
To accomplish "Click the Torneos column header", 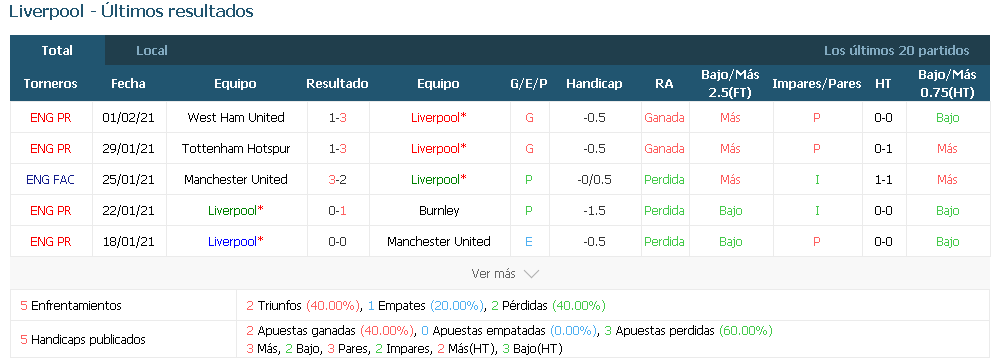I will click(50, 84).
